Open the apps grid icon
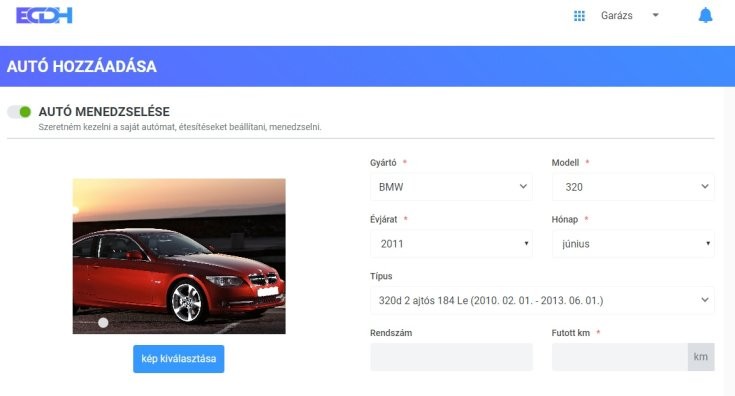The width and height of the screenshot is (735, 396). [579, 16]
